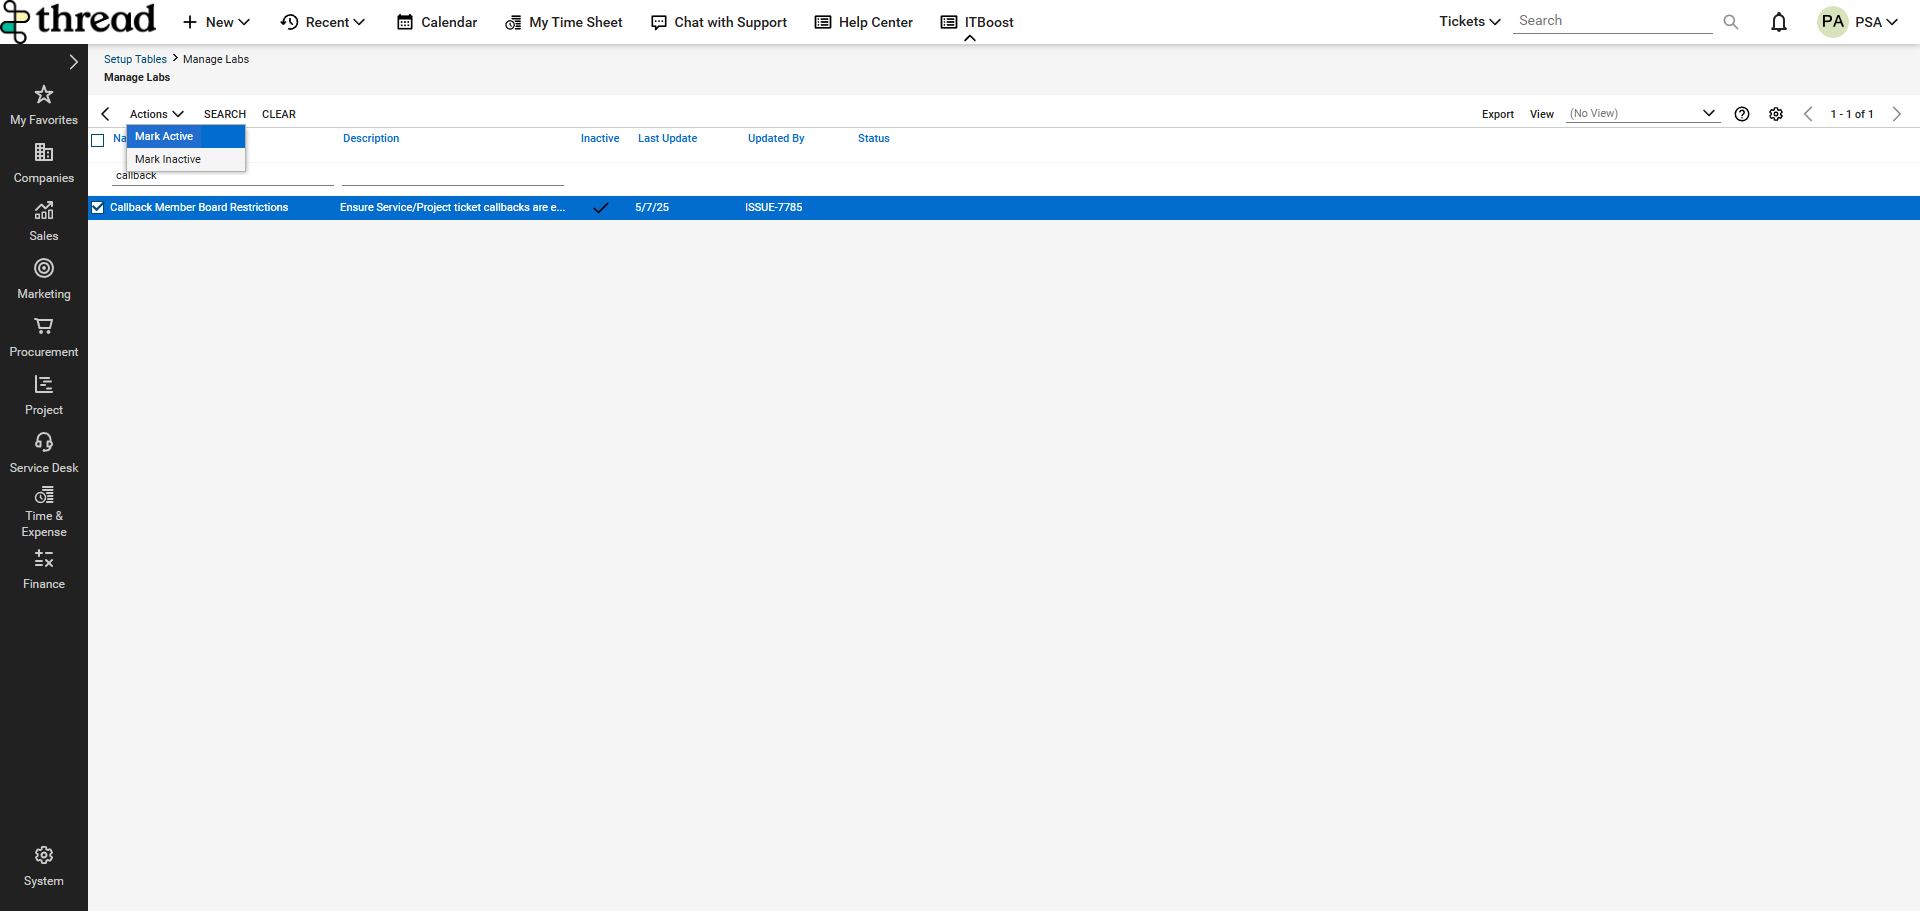Sort by Last Update column header
Image resolution: width=1920 pixels, height=911 pixels.
tap(668, 138)
